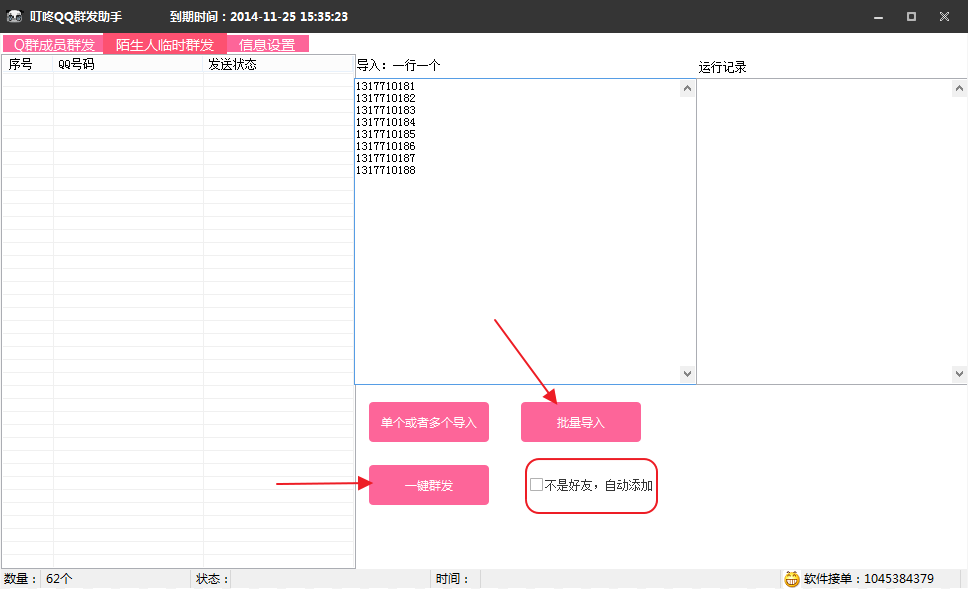Select the 陌生人临时群发 tab
Image resolution: width=968 pixels, height=589 pixels.
(164, 44)
